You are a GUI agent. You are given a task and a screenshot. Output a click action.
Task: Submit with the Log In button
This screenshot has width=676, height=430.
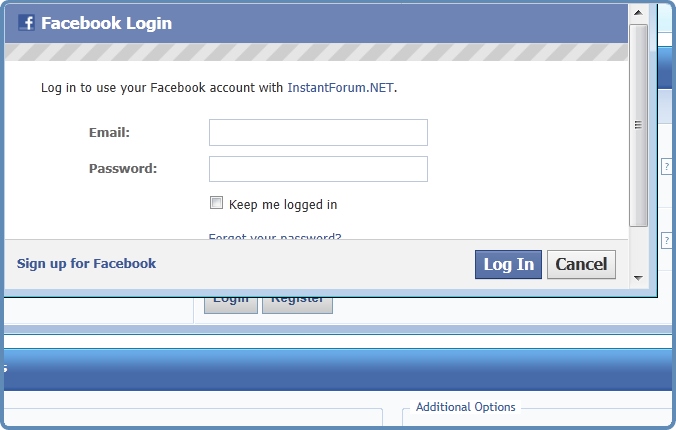(508, 264)
